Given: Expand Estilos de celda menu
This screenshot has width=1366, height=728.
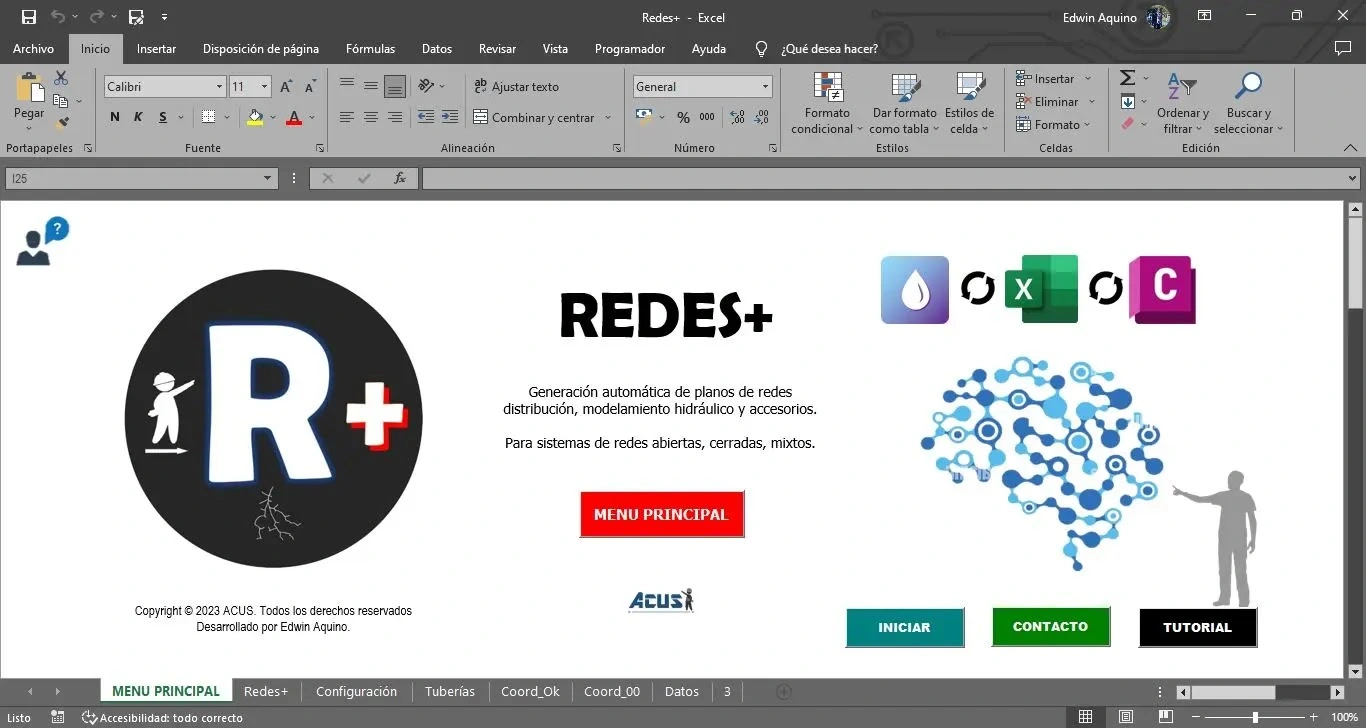Looking at the screenshot, I should click(x=969, y=103).
